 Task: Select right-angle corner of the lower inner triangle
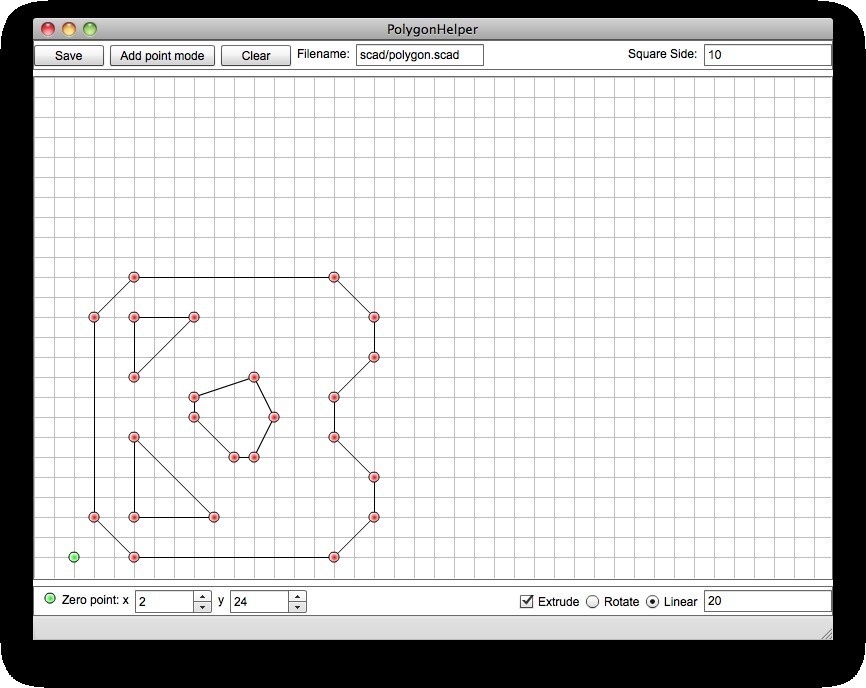(134, 517)
